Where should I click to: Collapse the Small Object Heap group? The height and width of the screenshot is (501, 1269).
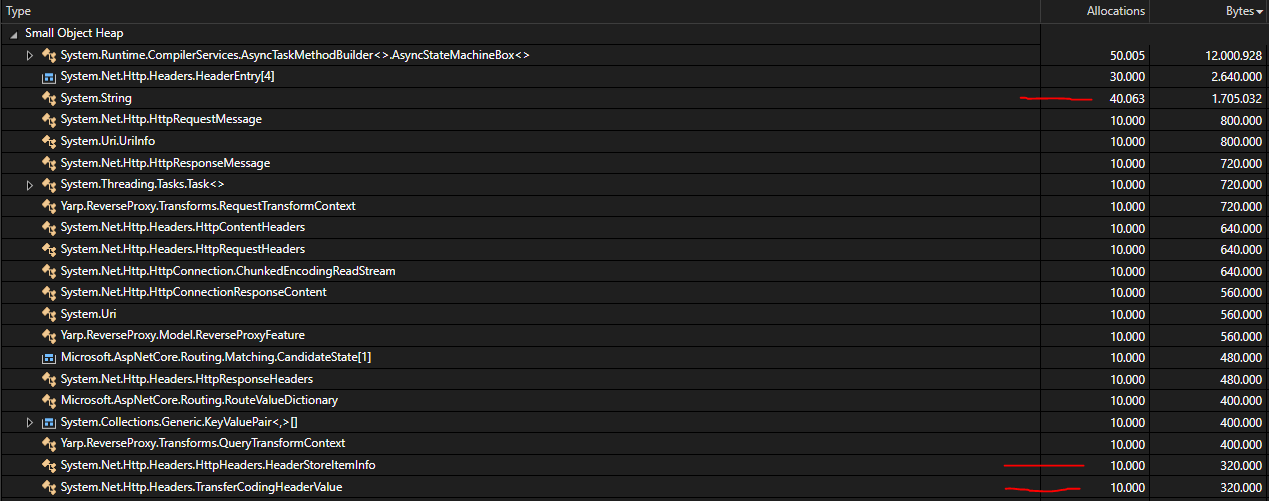[x=14, y=34]
